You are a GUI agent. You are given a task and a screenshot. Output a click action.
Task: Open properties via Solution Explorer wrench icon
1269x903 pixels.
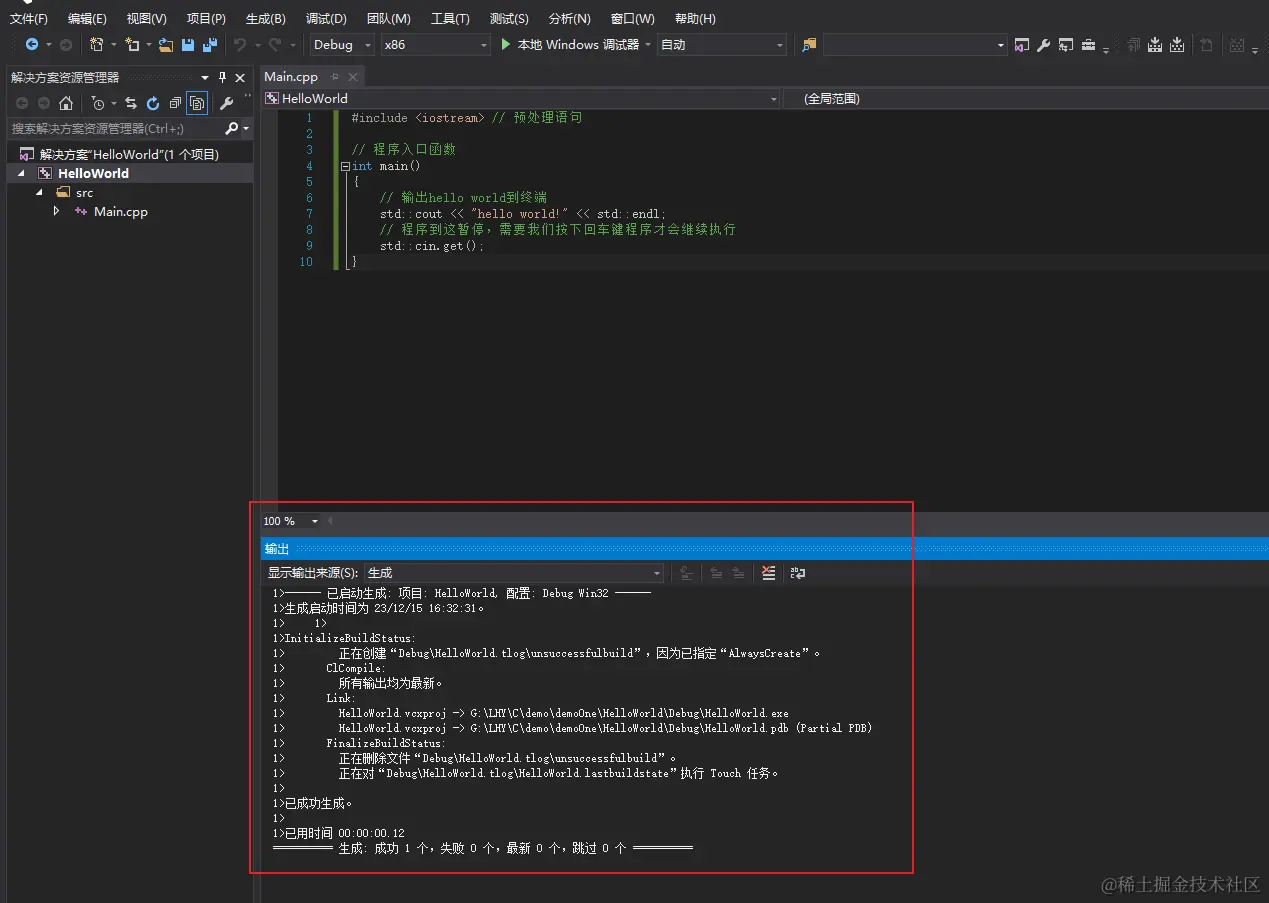[226, 103]
